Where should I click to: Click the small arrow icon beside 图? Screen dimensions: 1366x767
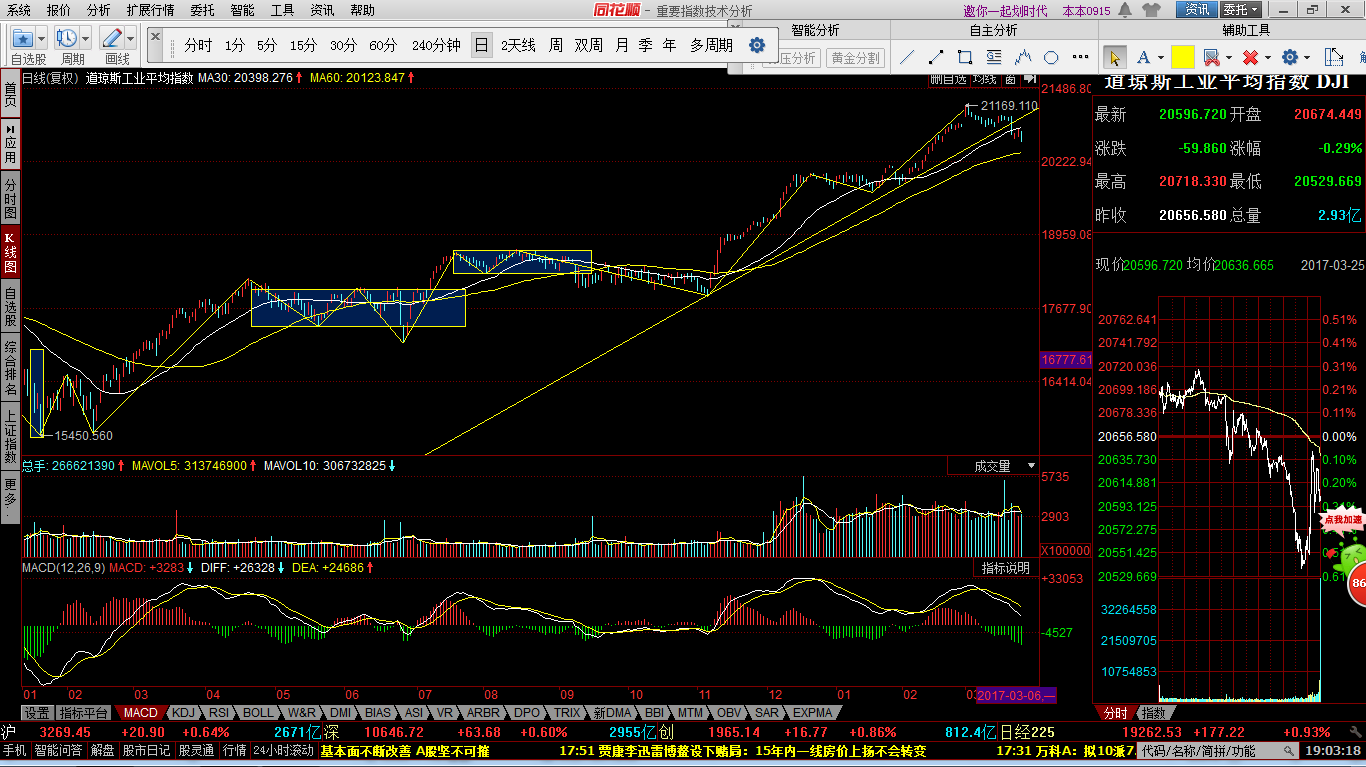click(x=1028, y=78)
